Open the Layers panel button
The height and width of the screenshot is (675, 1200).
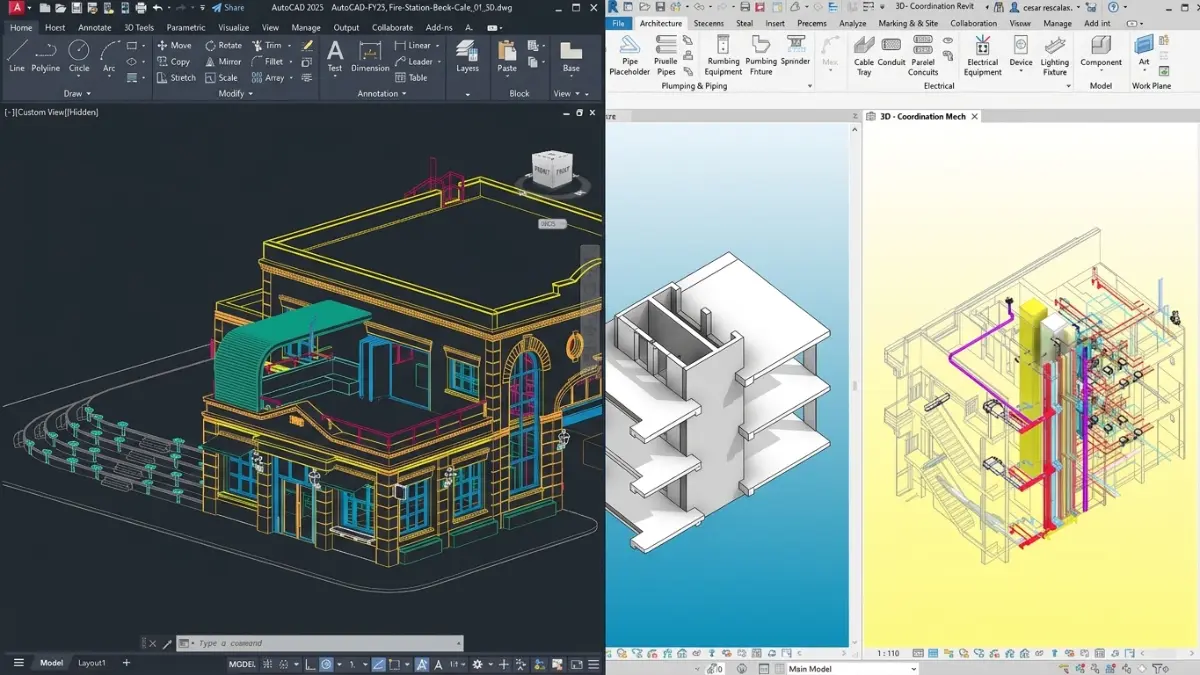(x=467, y=56)
